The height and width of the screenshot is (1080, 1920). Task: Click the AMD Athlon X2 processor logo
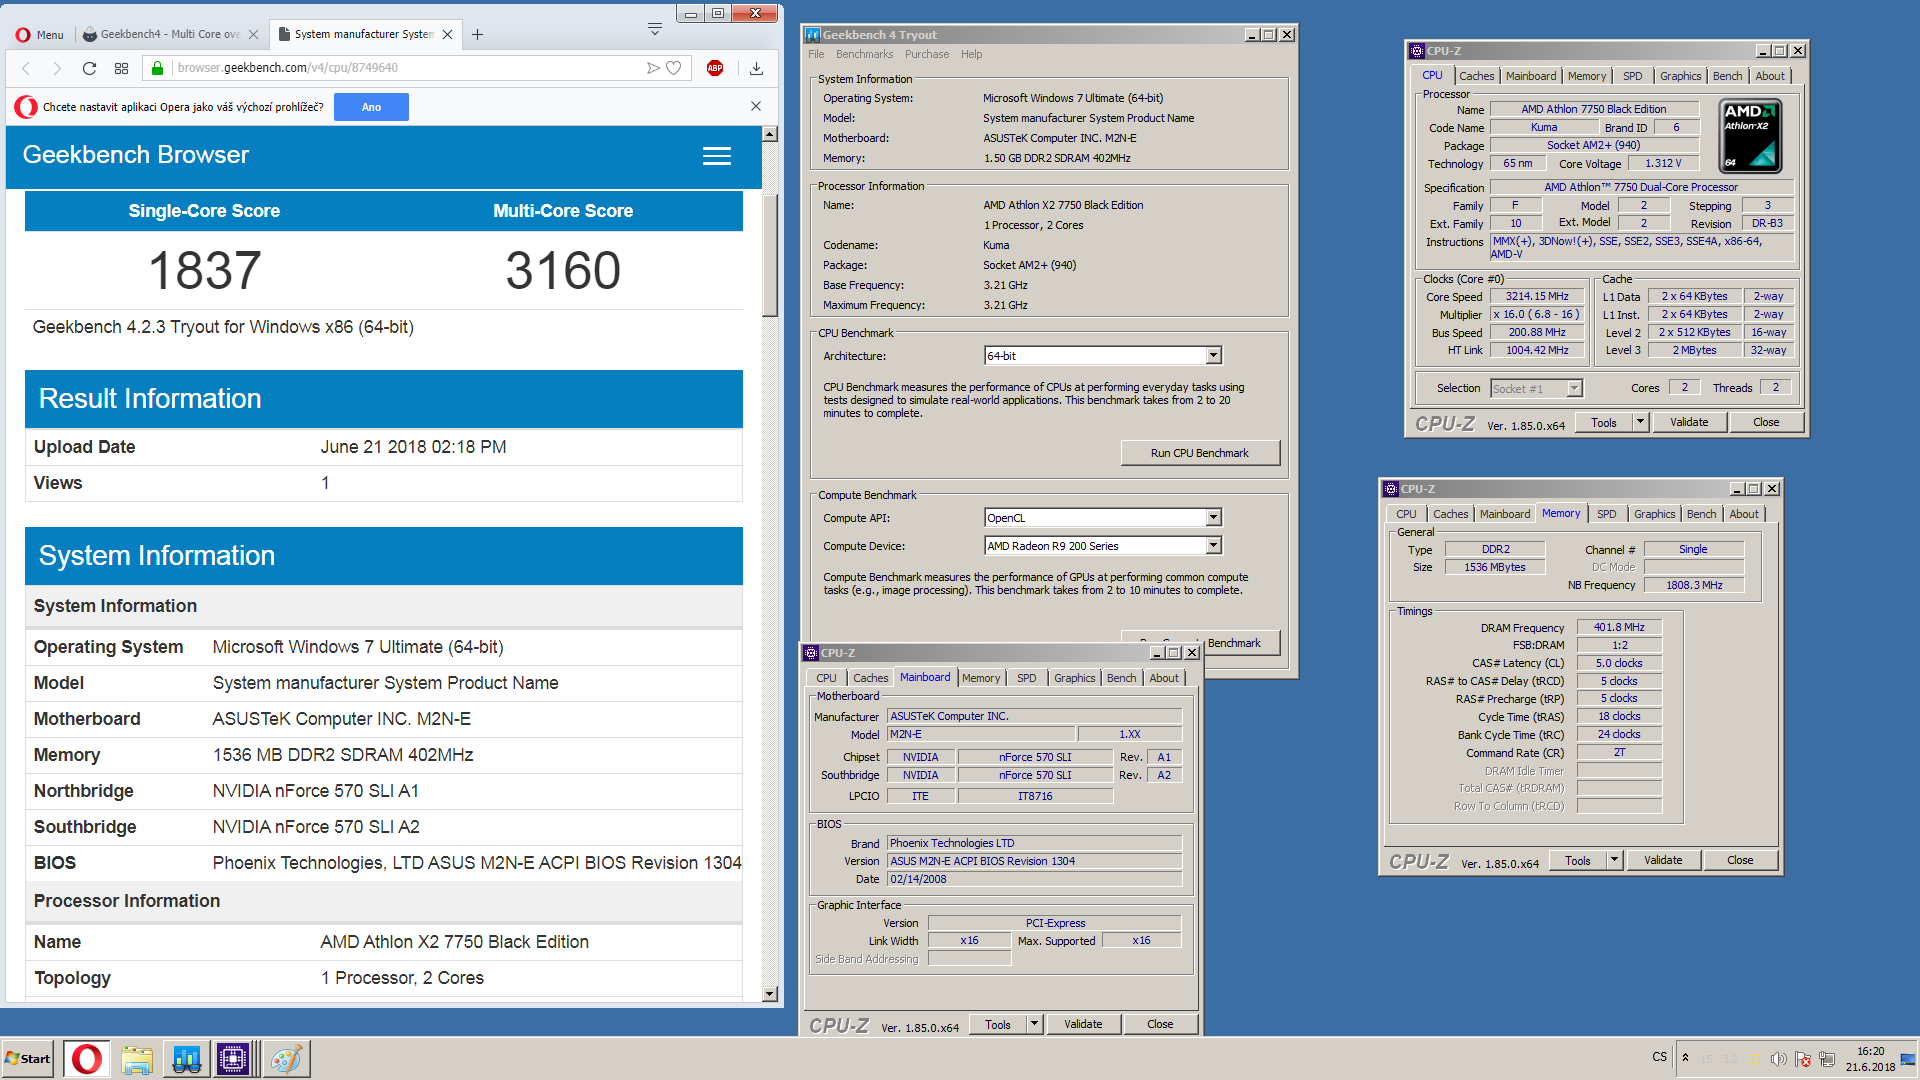point(1750,135)
